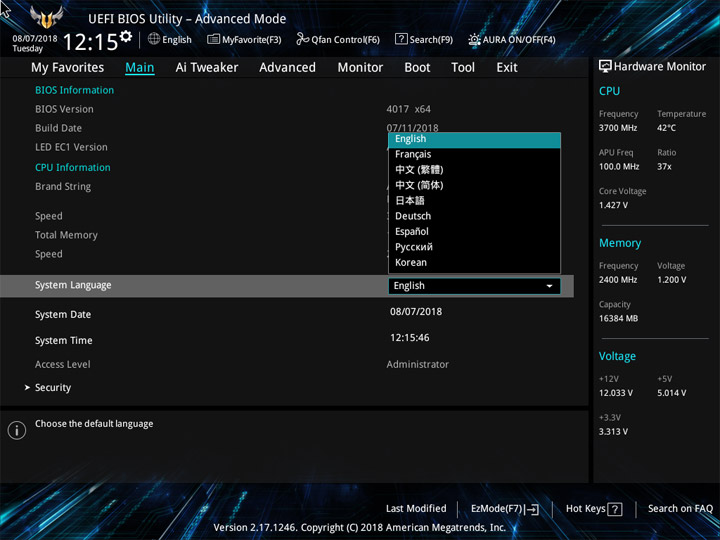Image resolution: width=720 pixels, height=540 pixels.
Task: Click the globe language icon
Action: pyautogui.click(x=154, y=39)
